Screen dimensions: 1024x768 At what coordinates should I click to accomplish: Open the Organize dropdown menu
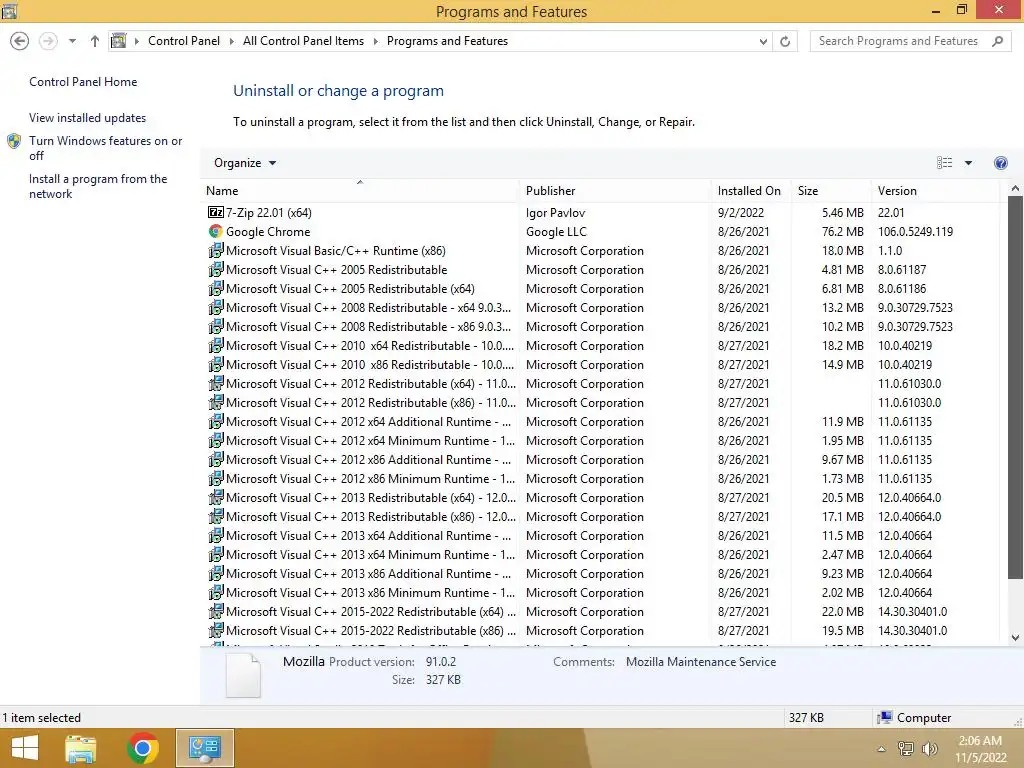pyautogui.click(x=245, y=163)
